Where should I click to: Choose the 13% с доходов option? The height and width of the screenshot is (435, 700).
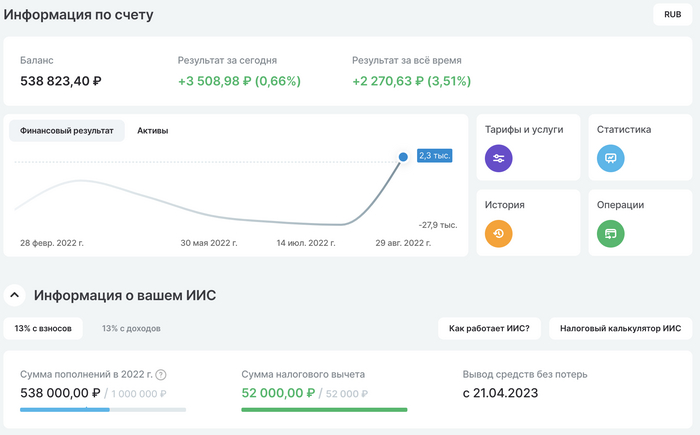click(131, 328)
